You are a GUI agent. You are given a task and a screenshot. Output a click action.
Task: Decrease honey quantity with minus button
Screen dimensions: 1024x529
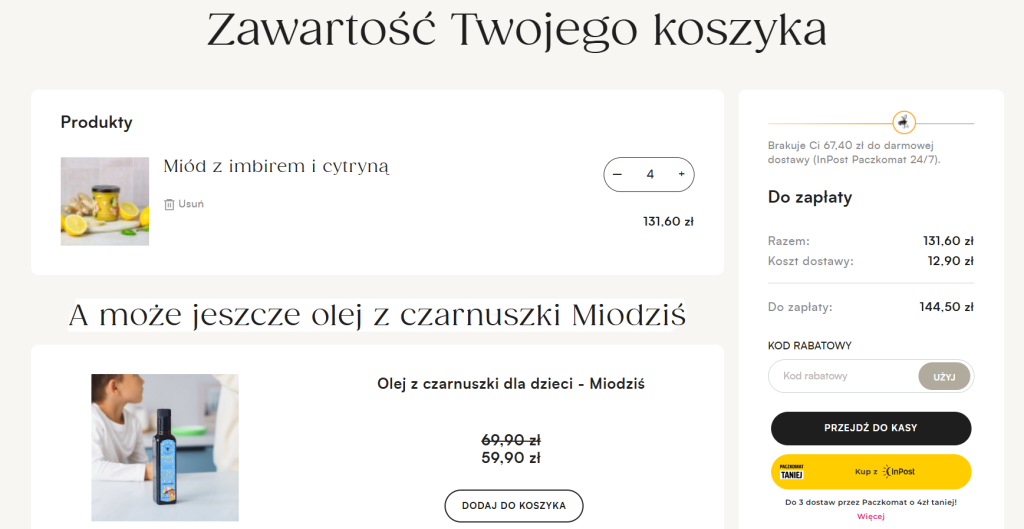point(617,174)
